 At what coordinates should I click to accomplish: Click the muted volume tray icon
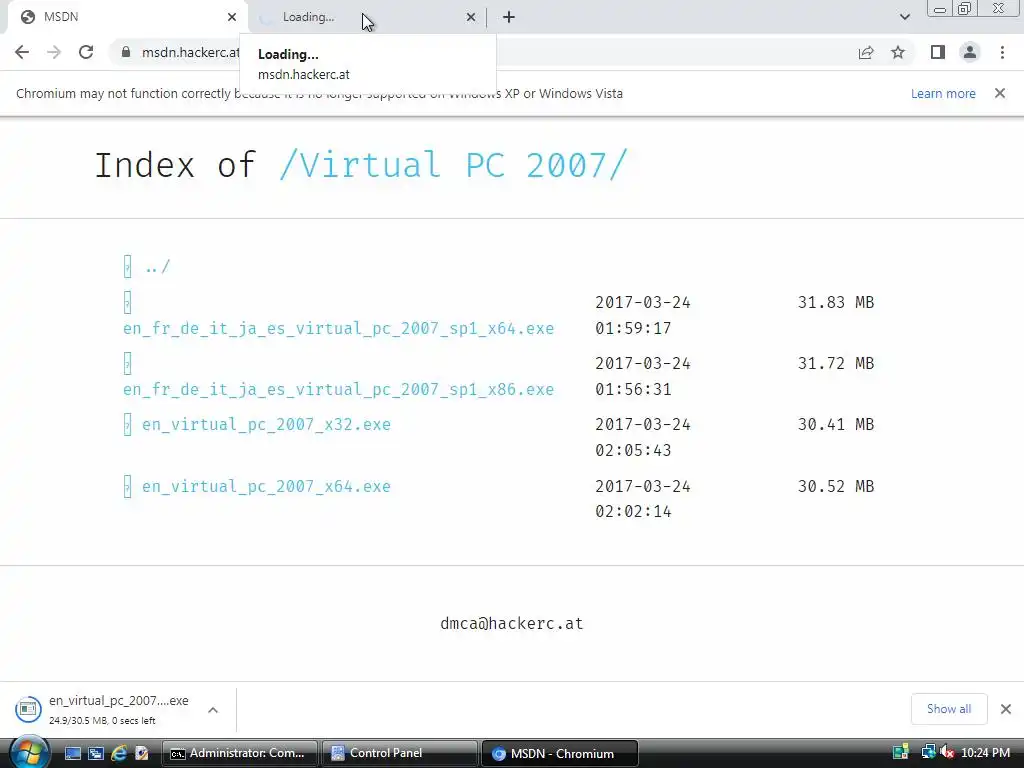click(x=948, y=753)
